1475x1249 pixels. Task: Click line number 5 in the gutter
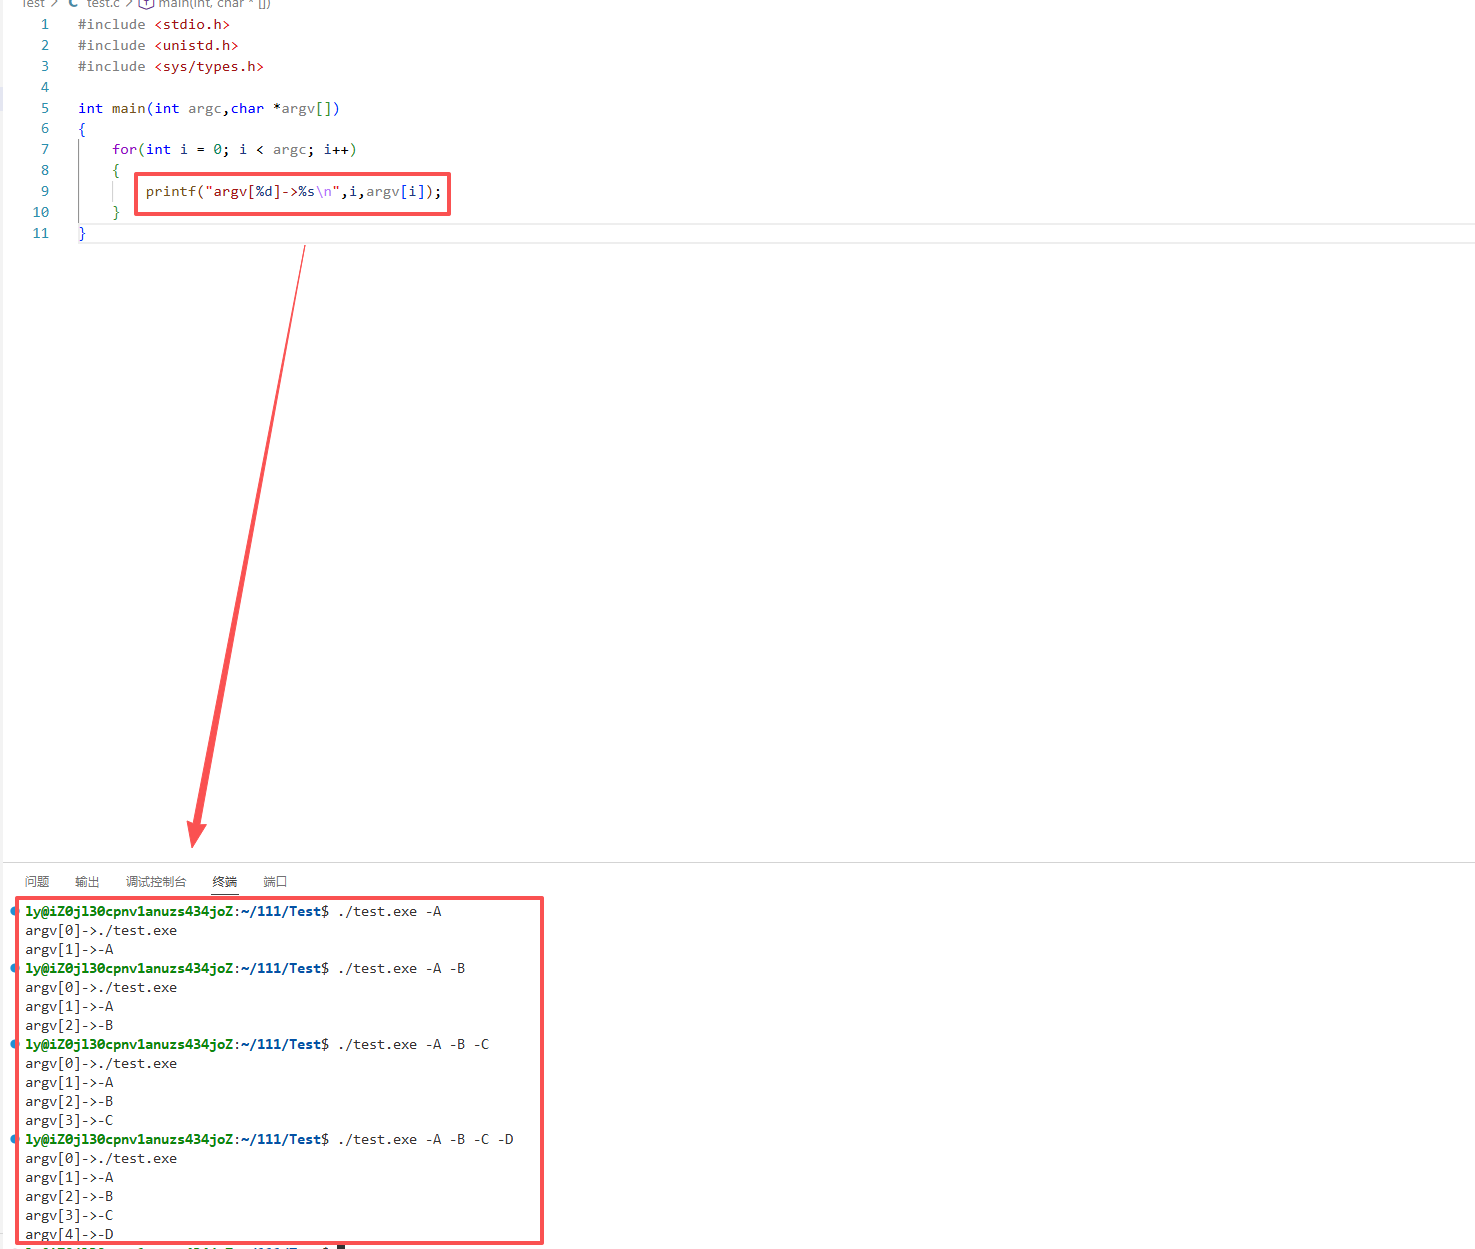pos(45,108)
